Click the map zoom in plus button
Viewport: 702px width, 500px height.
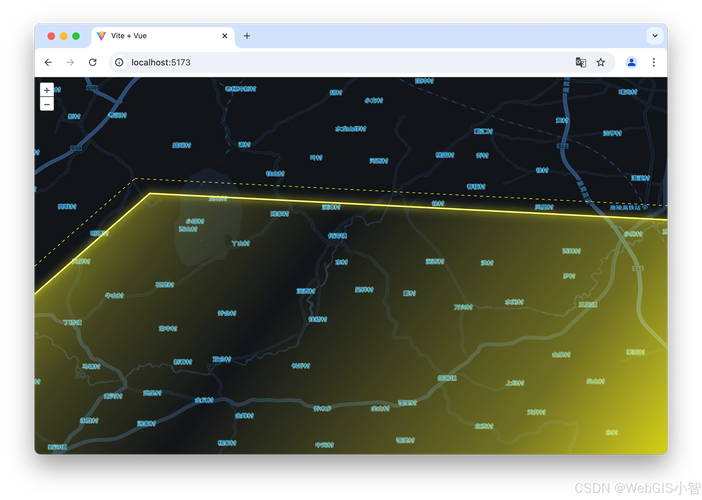point(47,90)
